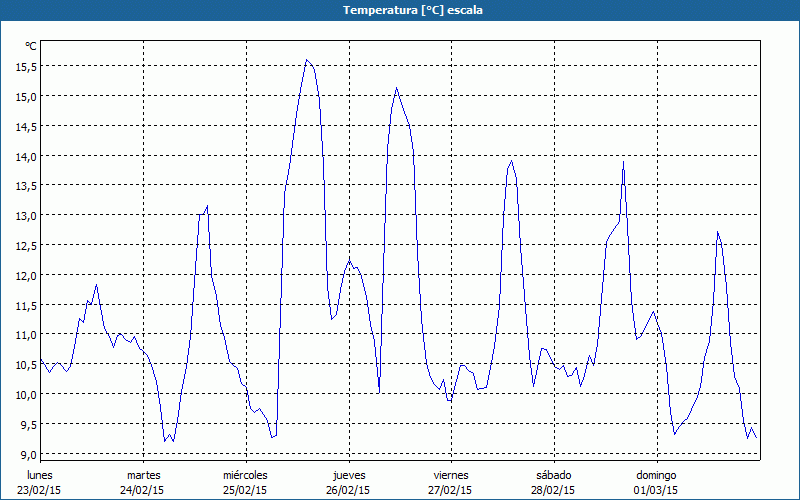Click the 'viernes' day label
This screenshot has height=500, width=800.
click(x=451, y=475)
